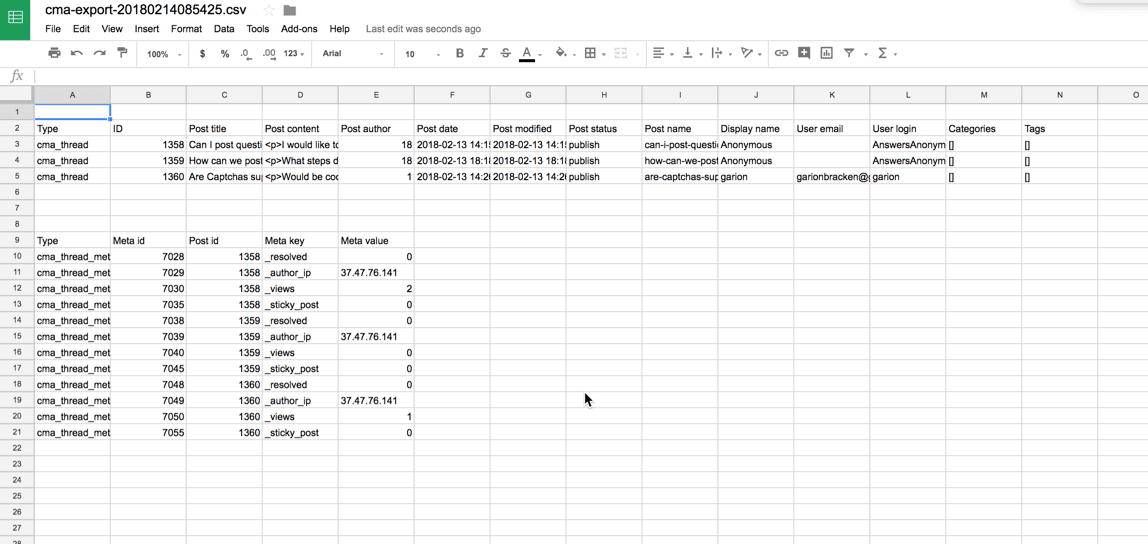
Task: Open the zoom level dropdown
Action: point(164,54)
